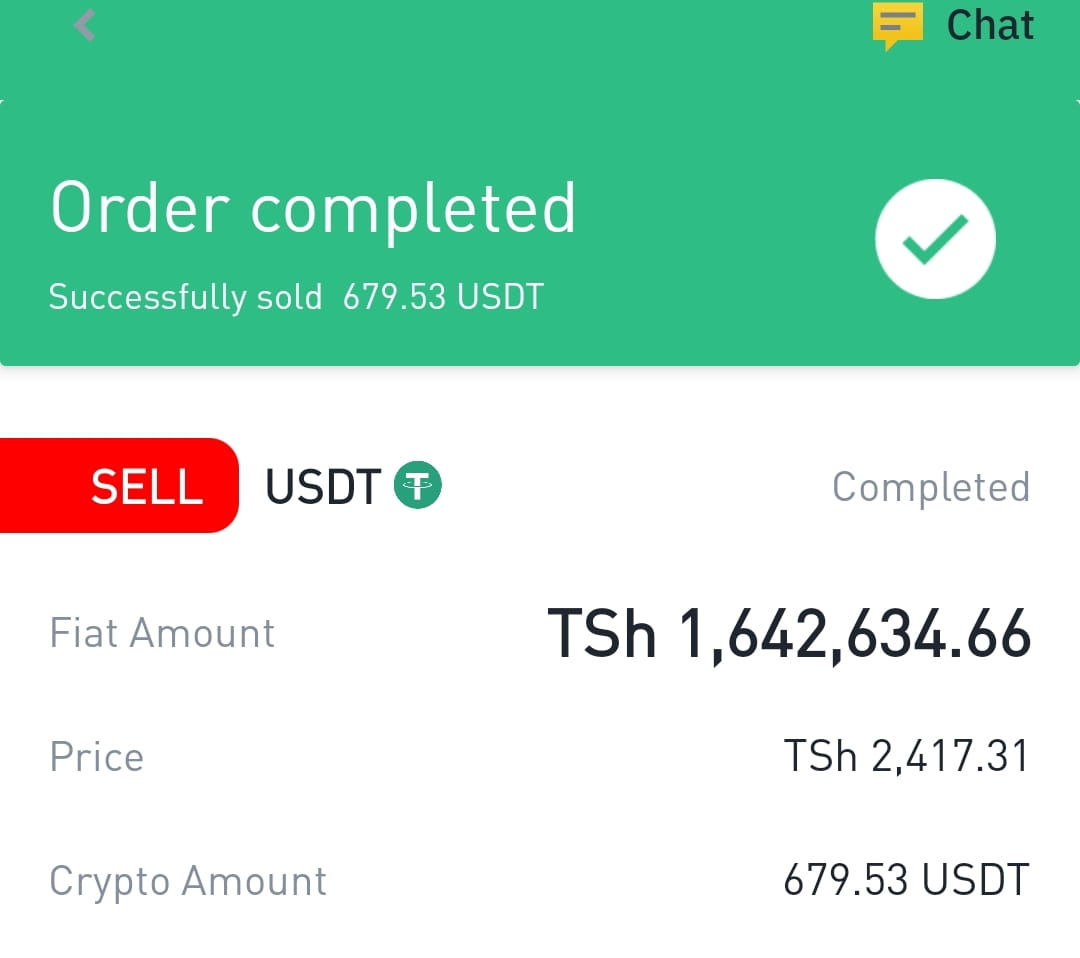Select the 679.53 USDT crypto amount
The image size is (1080, 958).
point(906,880)
